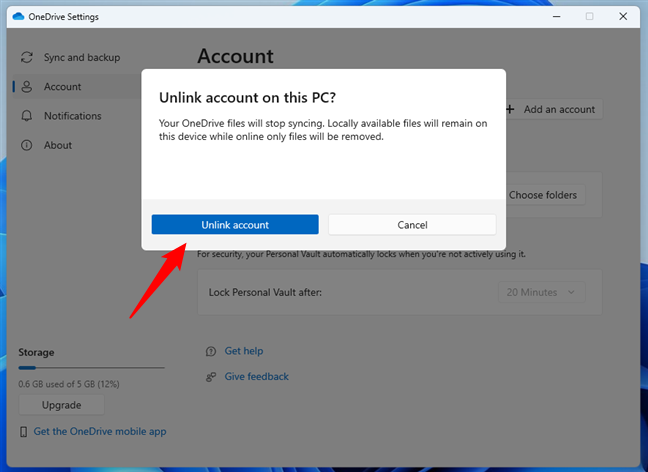Expand the 20 Minutes lock dropdown

[541, 292]
